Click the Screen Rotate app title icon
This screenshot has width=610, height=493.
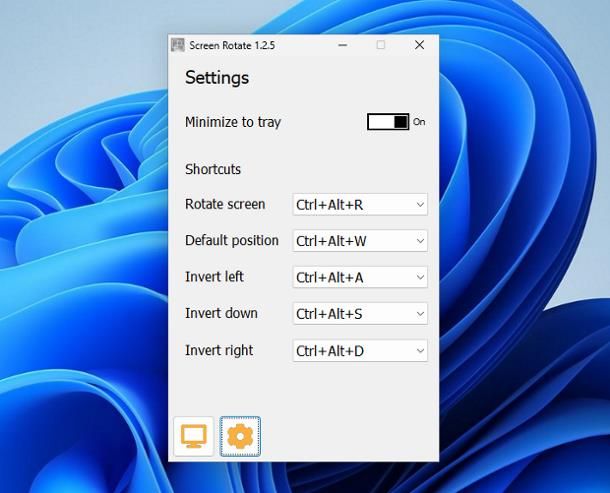click(178, 45)
